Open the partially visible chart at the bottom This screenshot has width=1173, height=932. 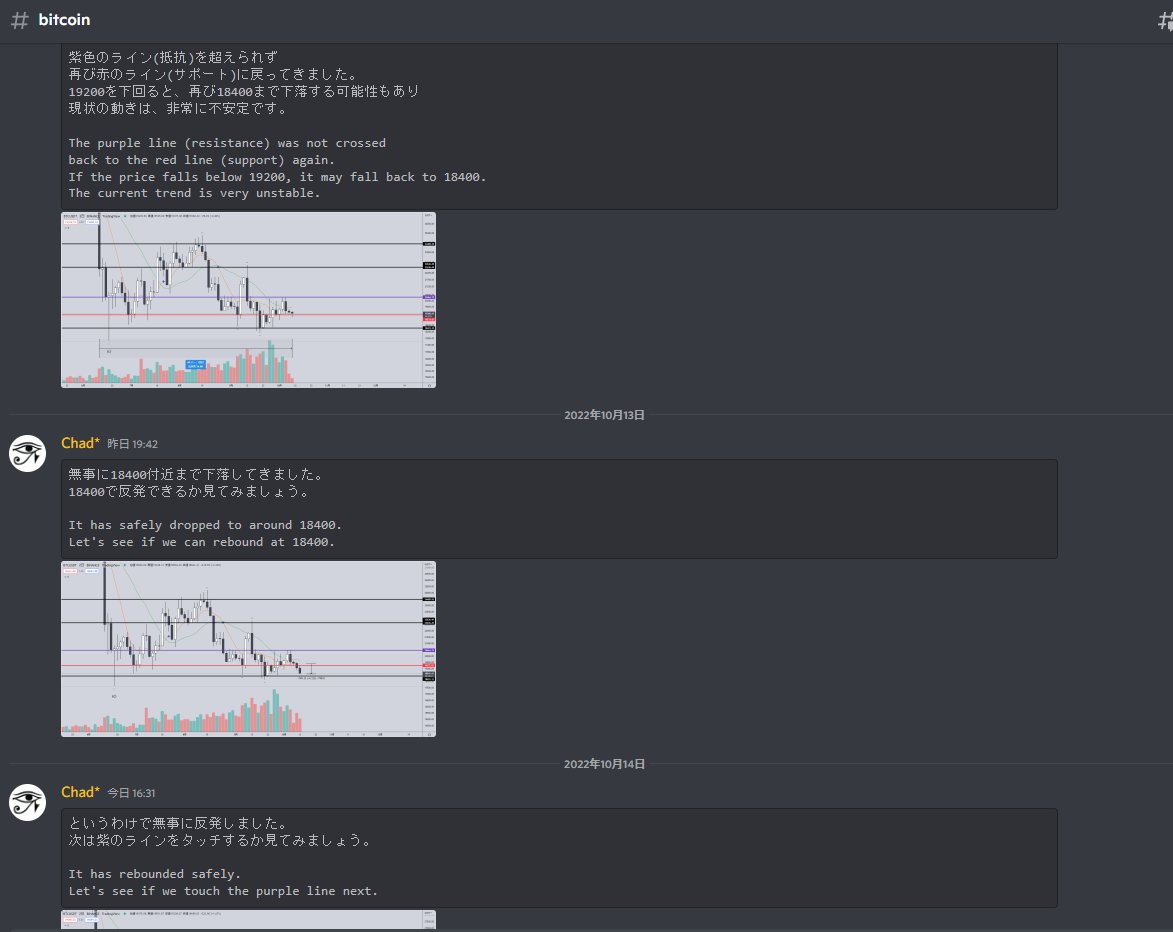[248, 920]
